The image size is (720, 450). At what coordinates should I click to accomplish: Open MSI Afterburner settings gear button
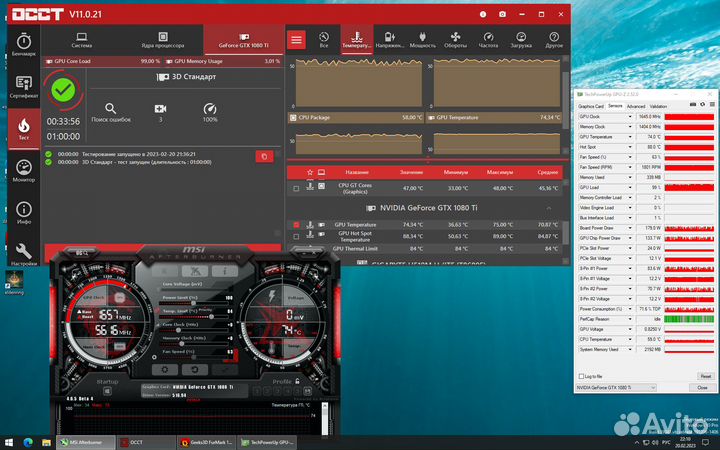click(x=164, y=370)
